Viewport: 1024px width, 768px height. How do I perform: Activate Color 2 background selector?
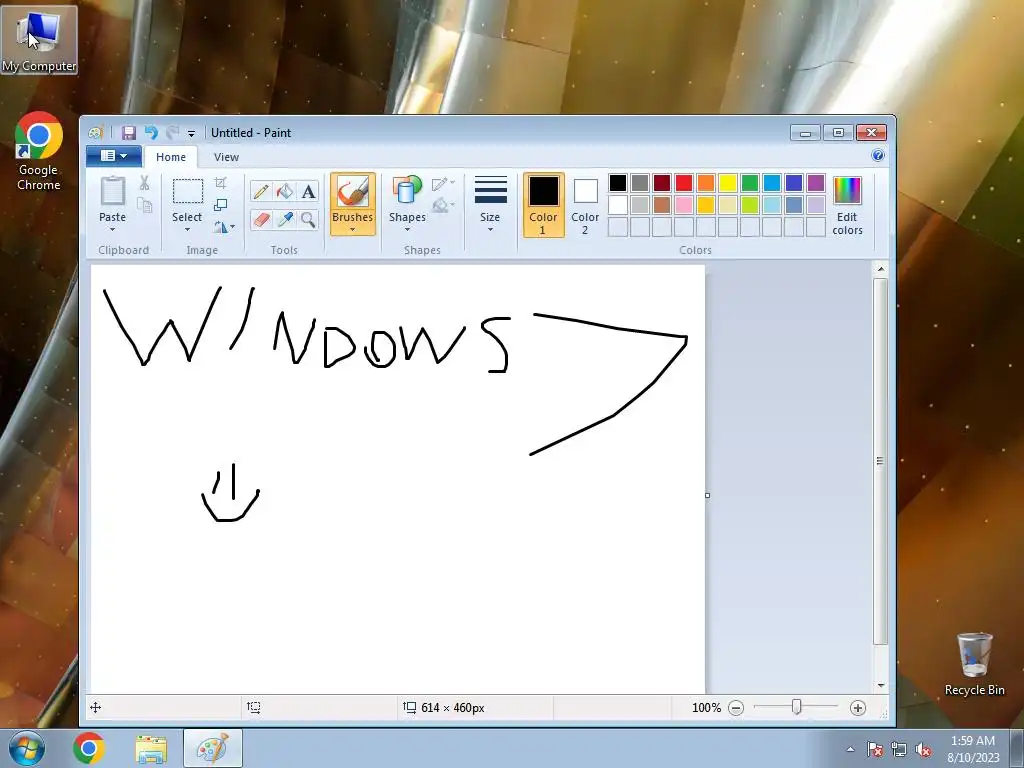coord(585,205)
